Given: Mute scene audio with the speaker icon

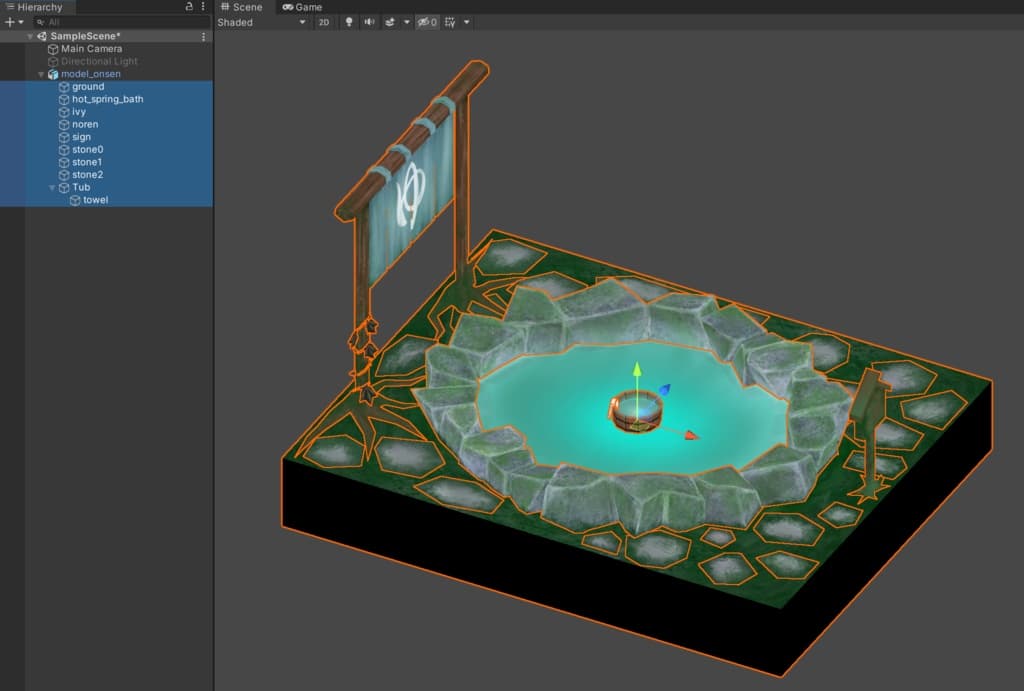Looking at the screenshot, I should click(x=369, y=22).
